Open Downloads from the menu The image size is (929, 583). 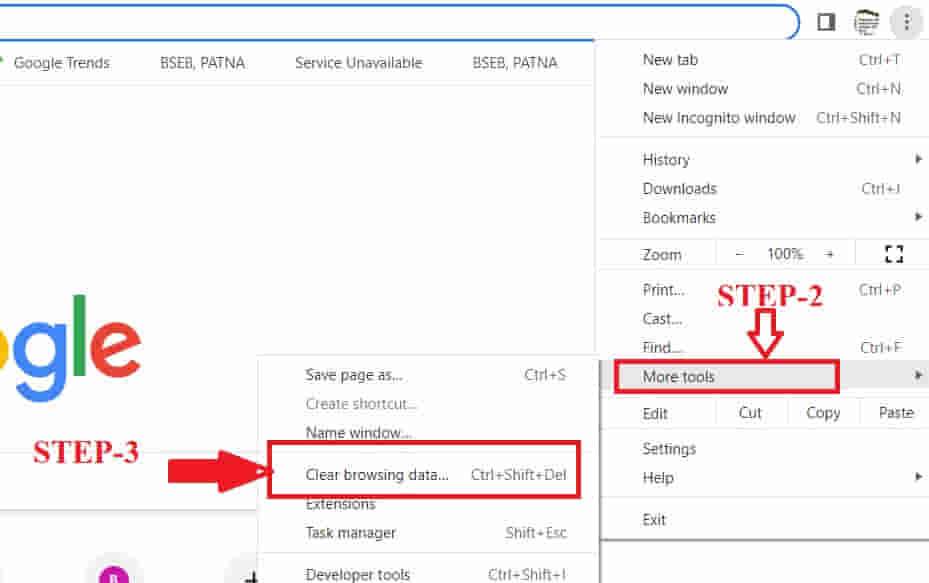pyautogui.click(x=764, y=188)
